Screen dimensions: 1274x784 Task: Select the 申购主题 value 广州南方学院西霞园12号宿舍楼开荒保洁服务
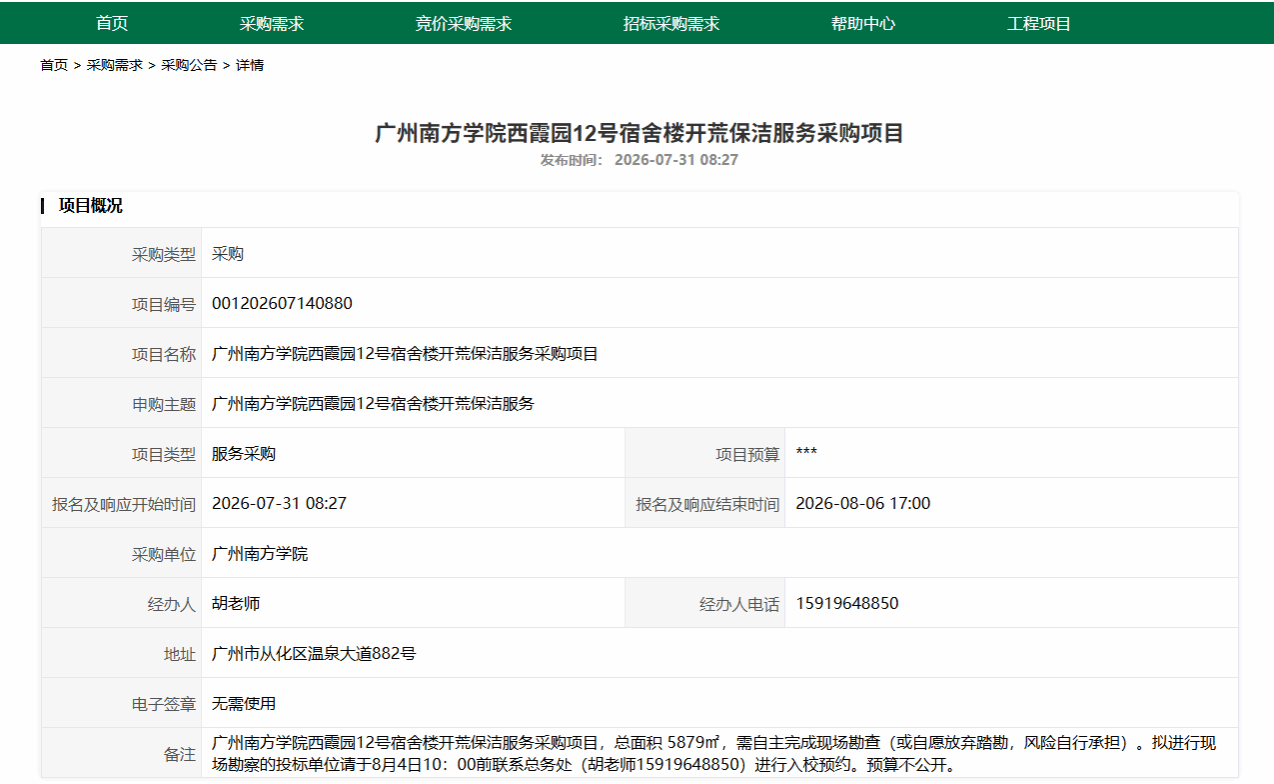point(373,404)
